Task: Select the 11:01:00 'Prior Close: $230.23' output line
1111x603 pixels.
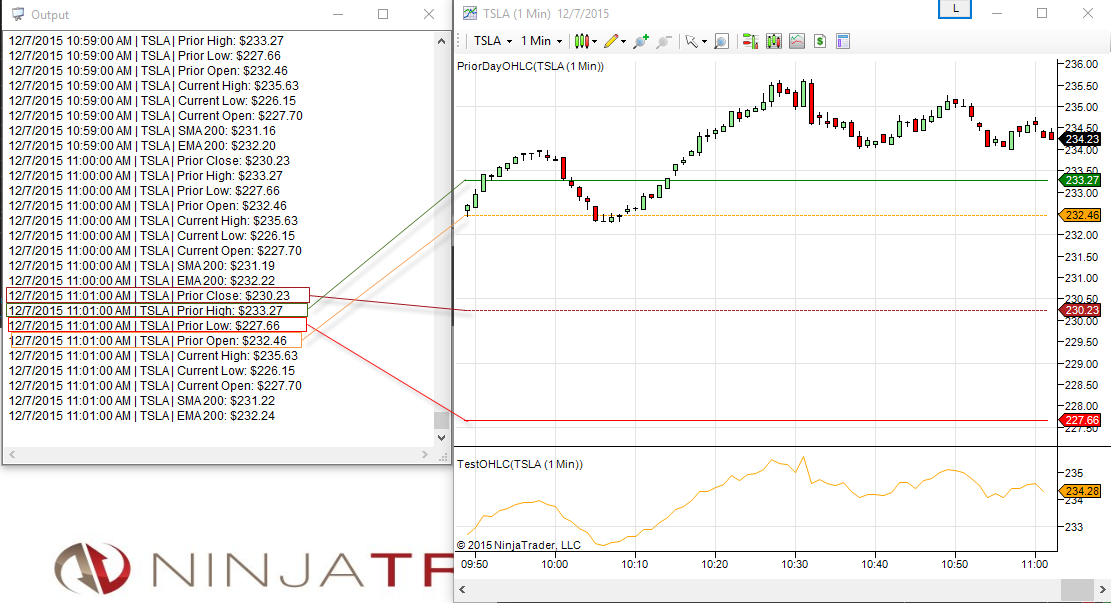Action: (150, 295)
